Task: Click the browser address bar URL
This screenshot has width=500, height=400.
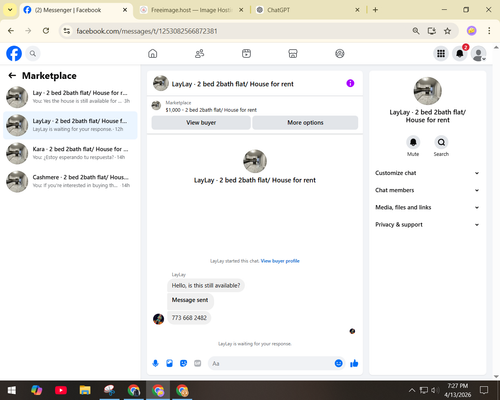Action: click(x=147, y=31)
